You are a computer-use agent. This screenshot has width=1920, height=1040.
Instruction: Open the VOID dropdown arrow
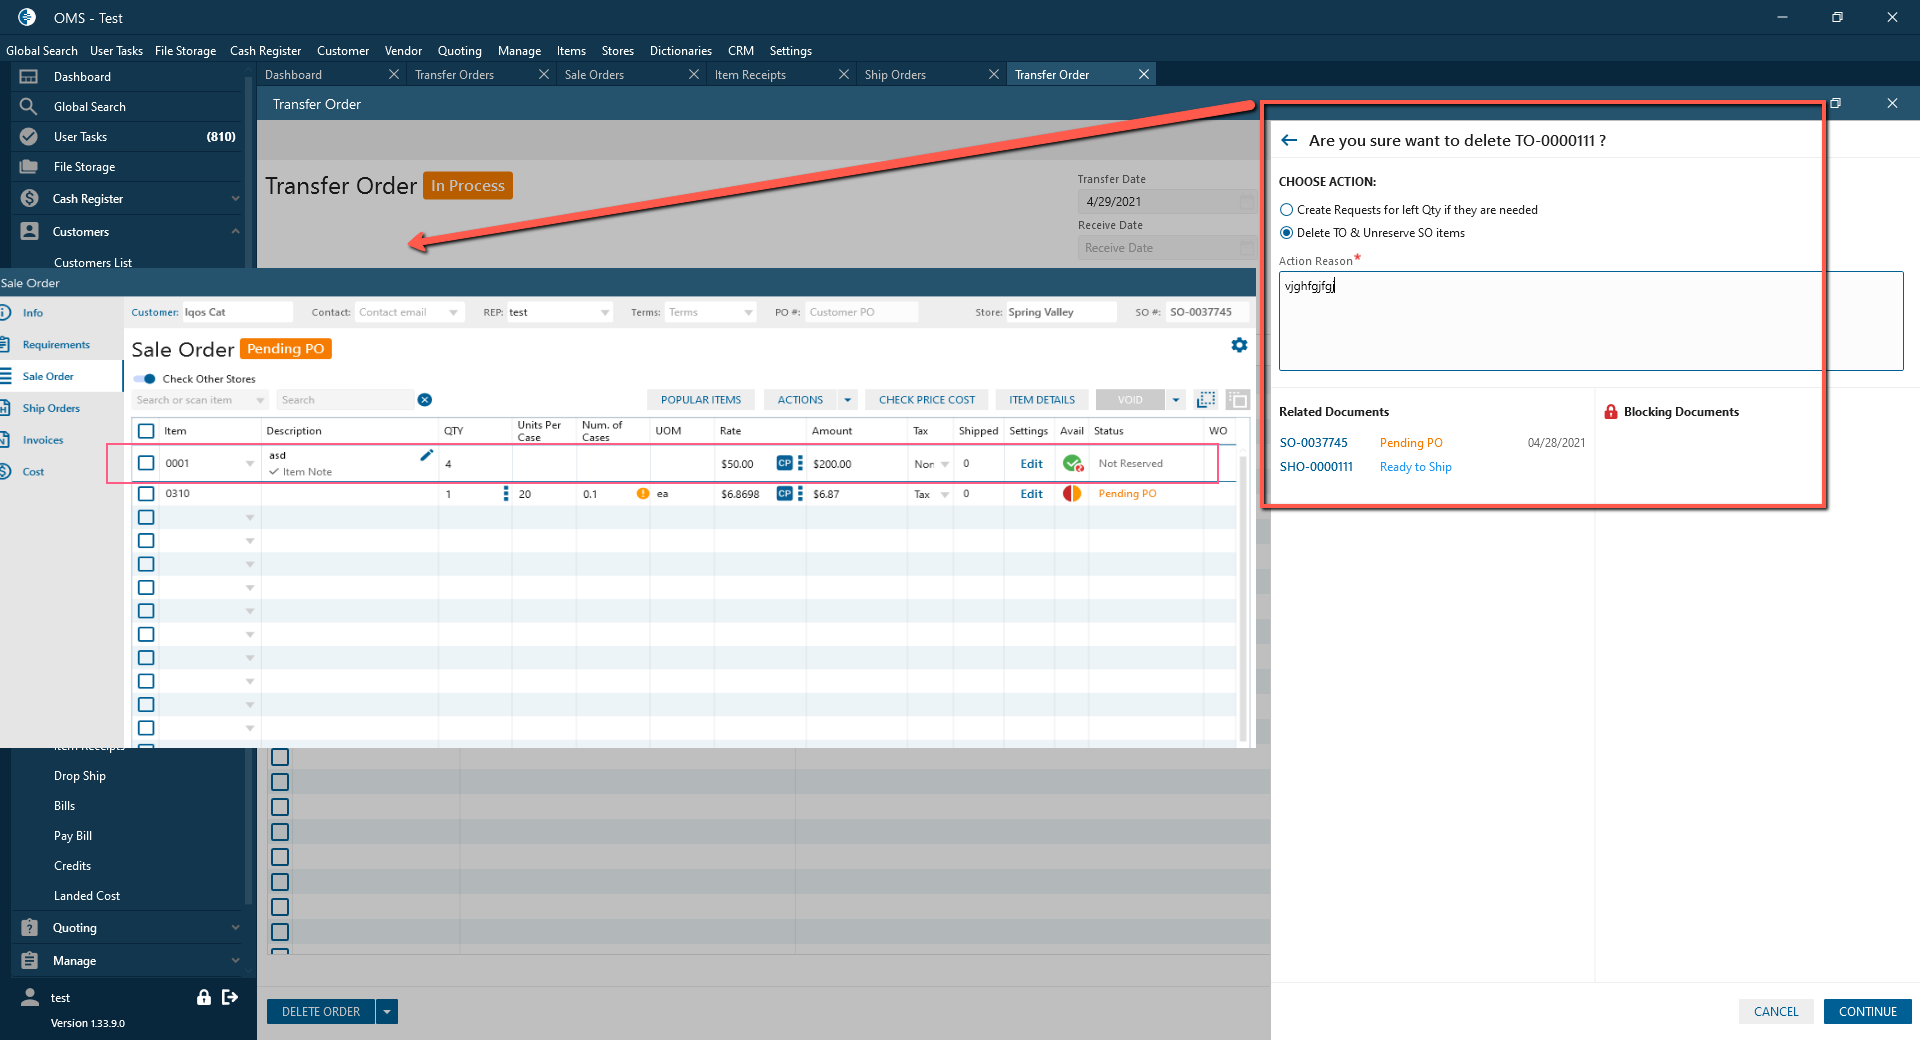(1176, 400)
